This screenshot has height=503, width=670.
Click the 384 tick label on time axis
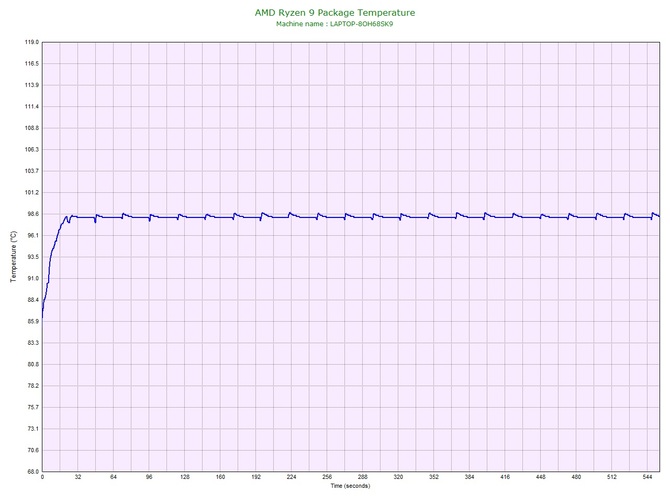pyautogui.click(x=469, y=477)
